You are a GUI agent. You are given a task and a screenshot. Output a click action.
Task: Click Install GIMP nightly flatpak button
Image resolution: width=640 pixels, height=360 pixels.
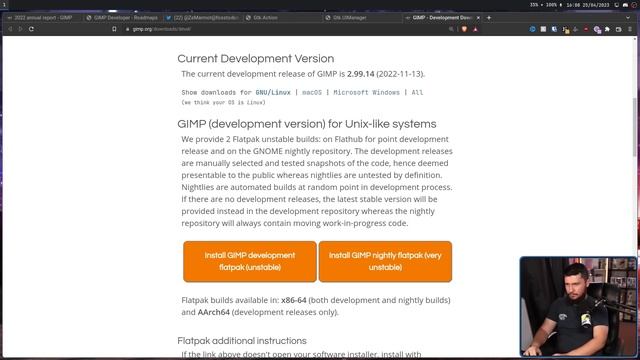pos(385,261)
